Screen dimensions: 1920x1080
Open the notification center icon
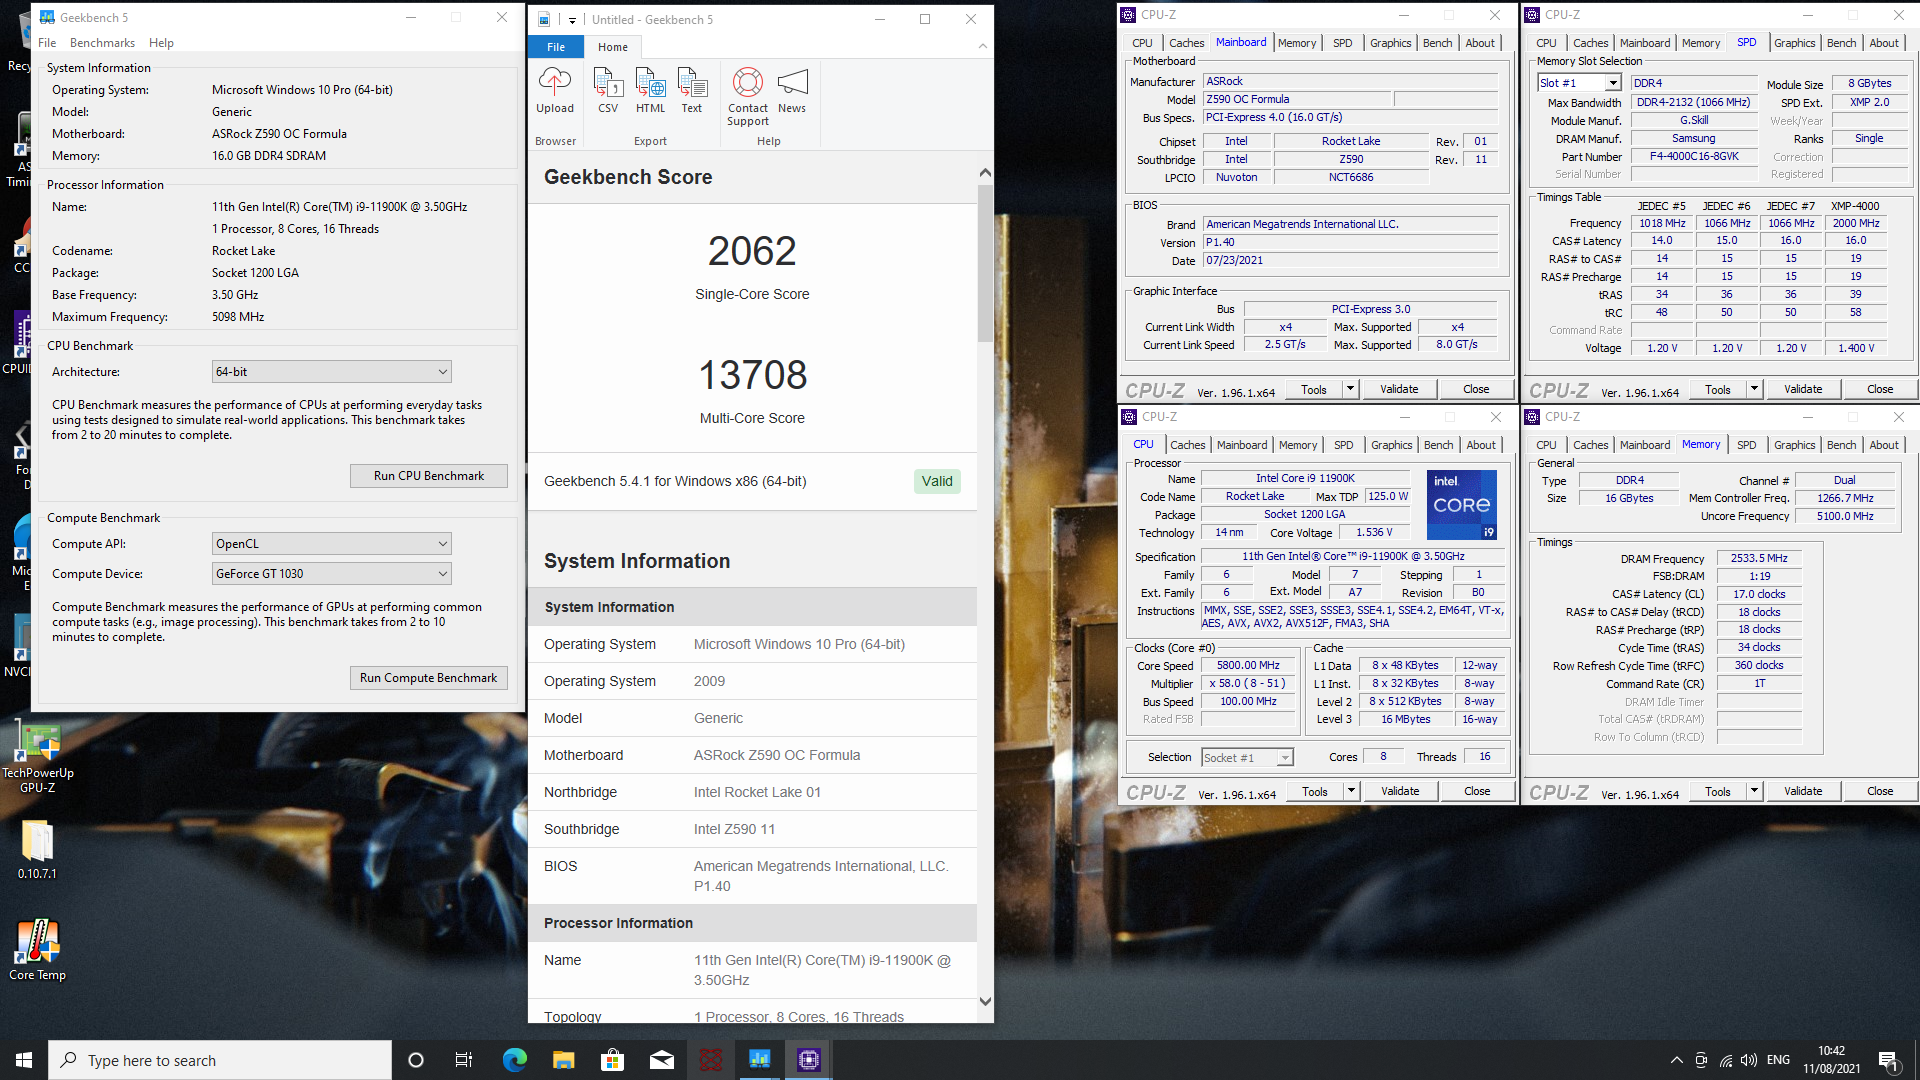coord(1889,1060)
